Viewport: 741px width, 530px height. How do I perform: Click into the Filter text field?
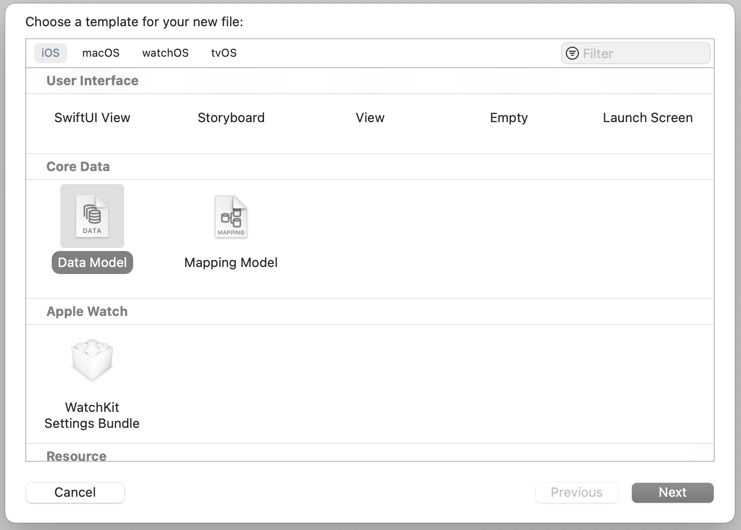coord(643,53)
